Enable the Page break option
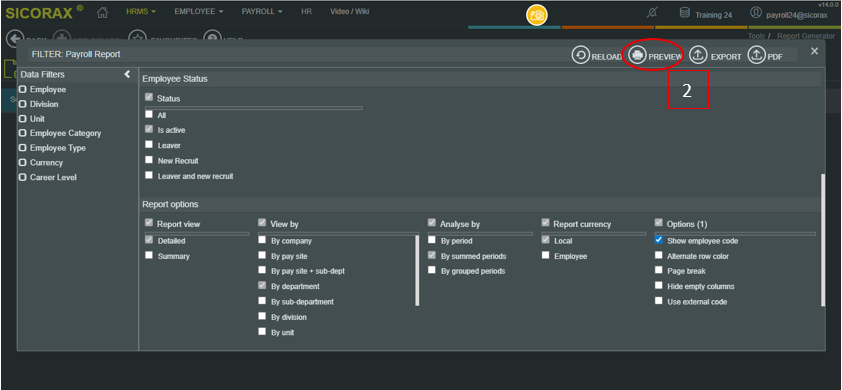 click(658, 270)
